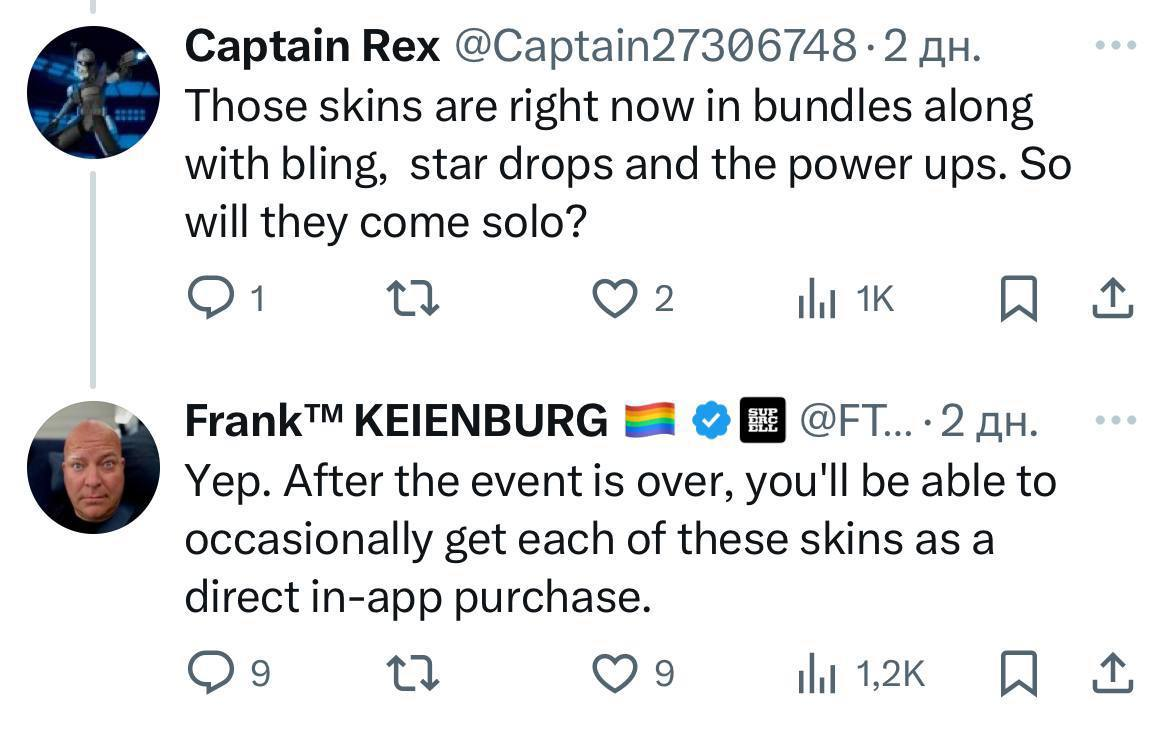The image size is (1170, 736).
Task: View analytics of Captain Rex's tweet
Action: 816,299
